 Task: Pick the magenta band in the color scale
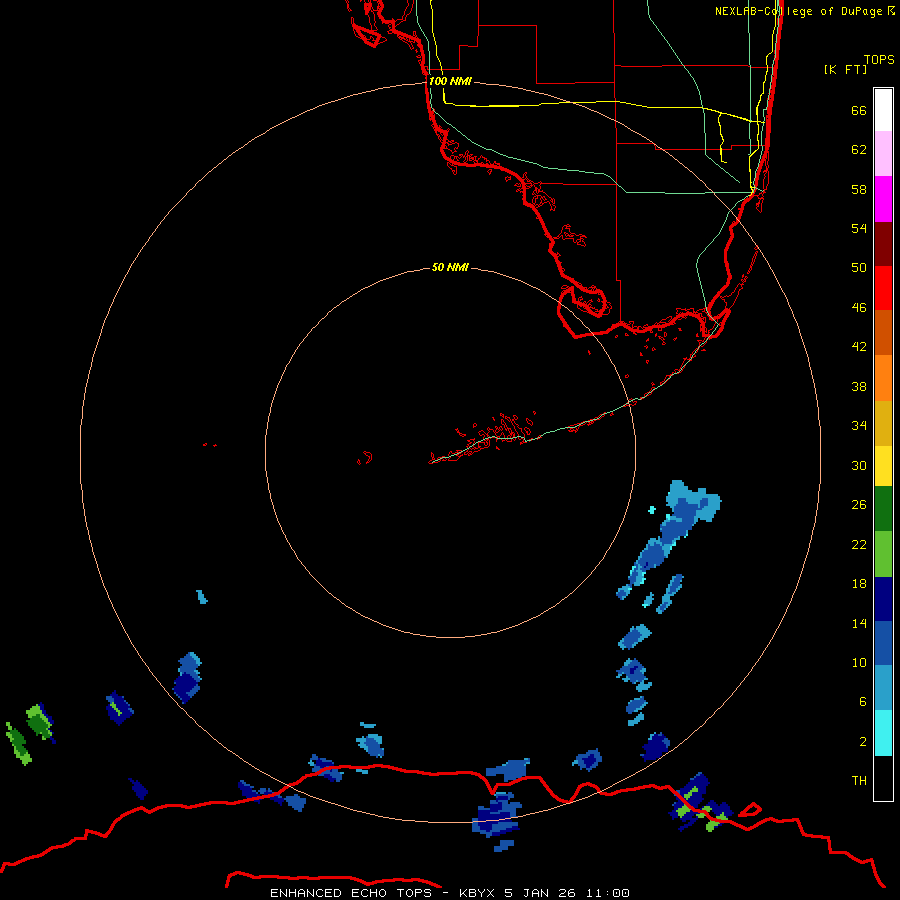tap(883, 199)
